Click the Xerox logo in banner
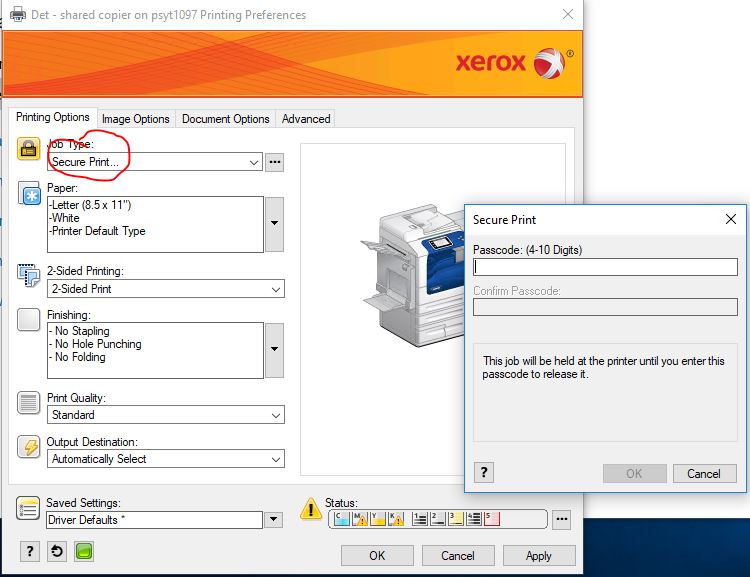 pyautogui.click(x=514, y=63)
